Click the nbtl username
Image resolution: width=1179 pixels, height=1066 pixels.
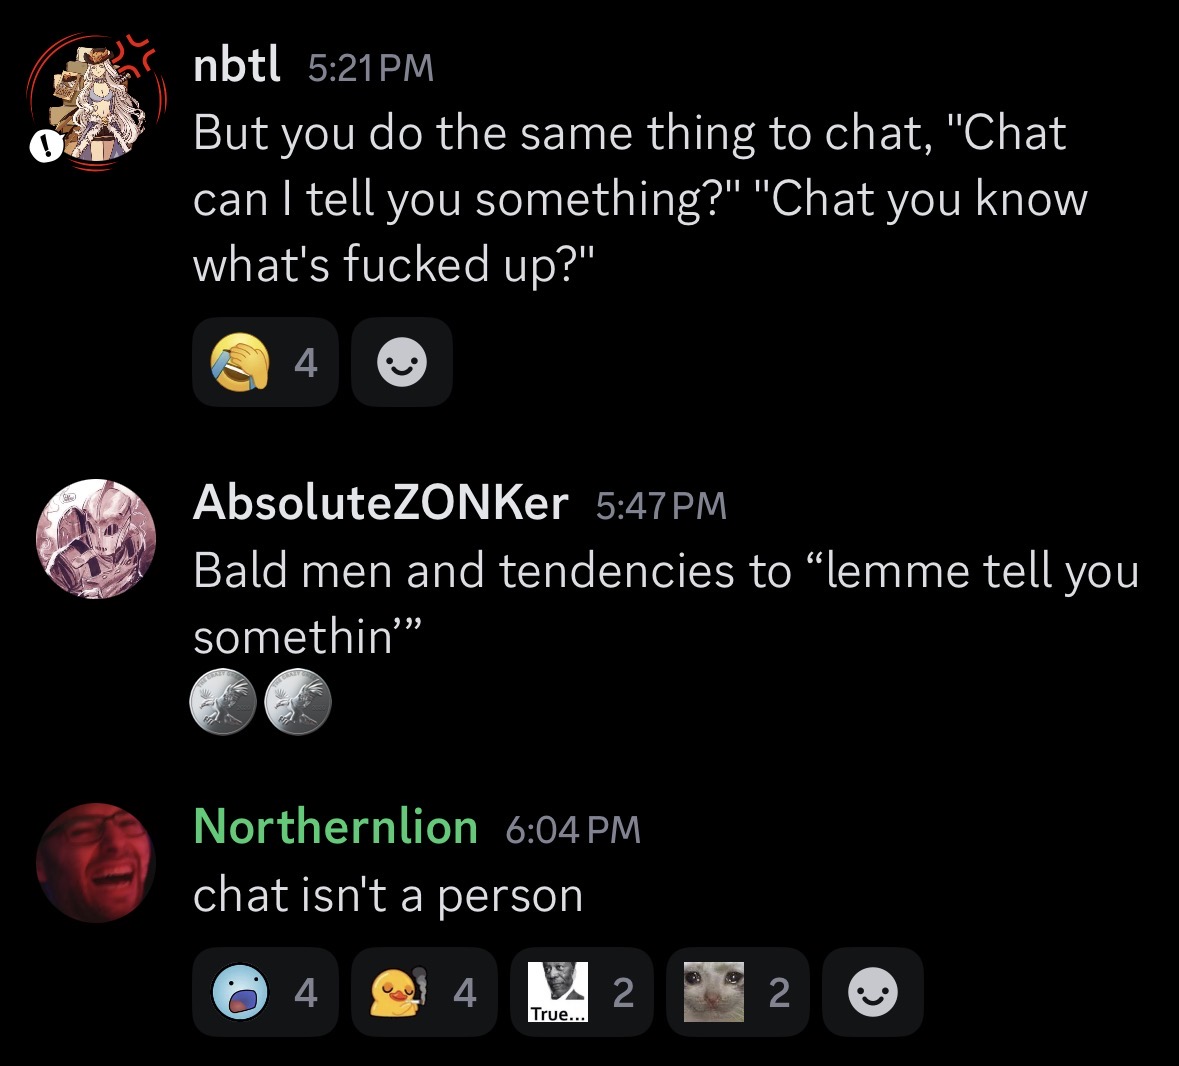click(x=237, y=66)
